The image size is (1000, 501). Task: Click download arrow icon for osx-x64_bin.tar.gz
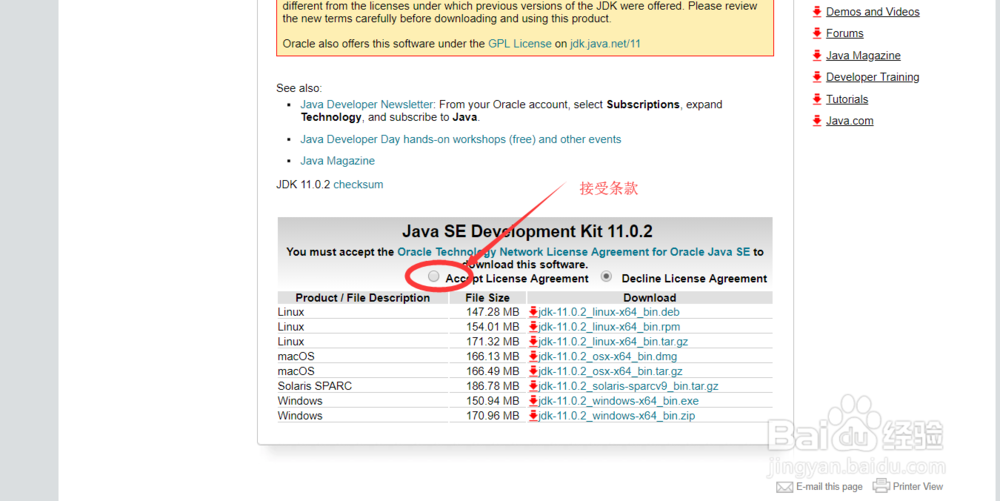click(x=534, y=371)
